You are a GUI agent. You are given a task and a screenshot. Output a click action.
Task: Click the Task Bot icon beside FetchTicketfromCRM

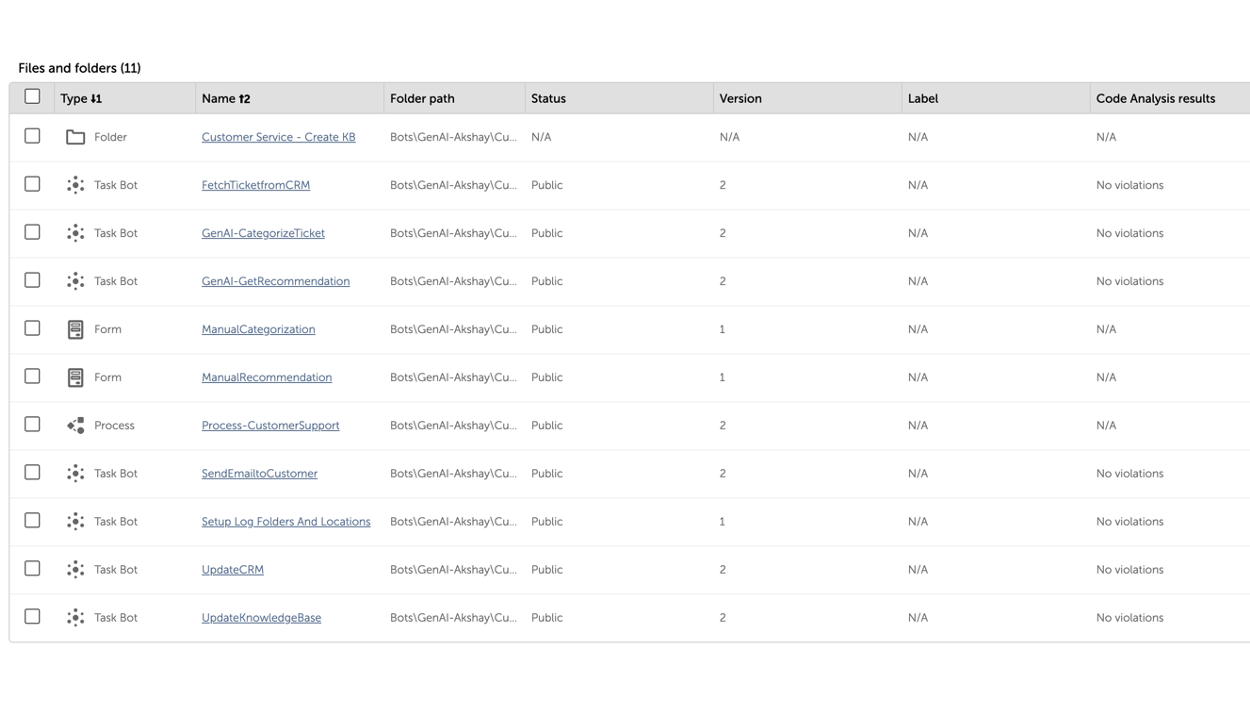[75, 185]
